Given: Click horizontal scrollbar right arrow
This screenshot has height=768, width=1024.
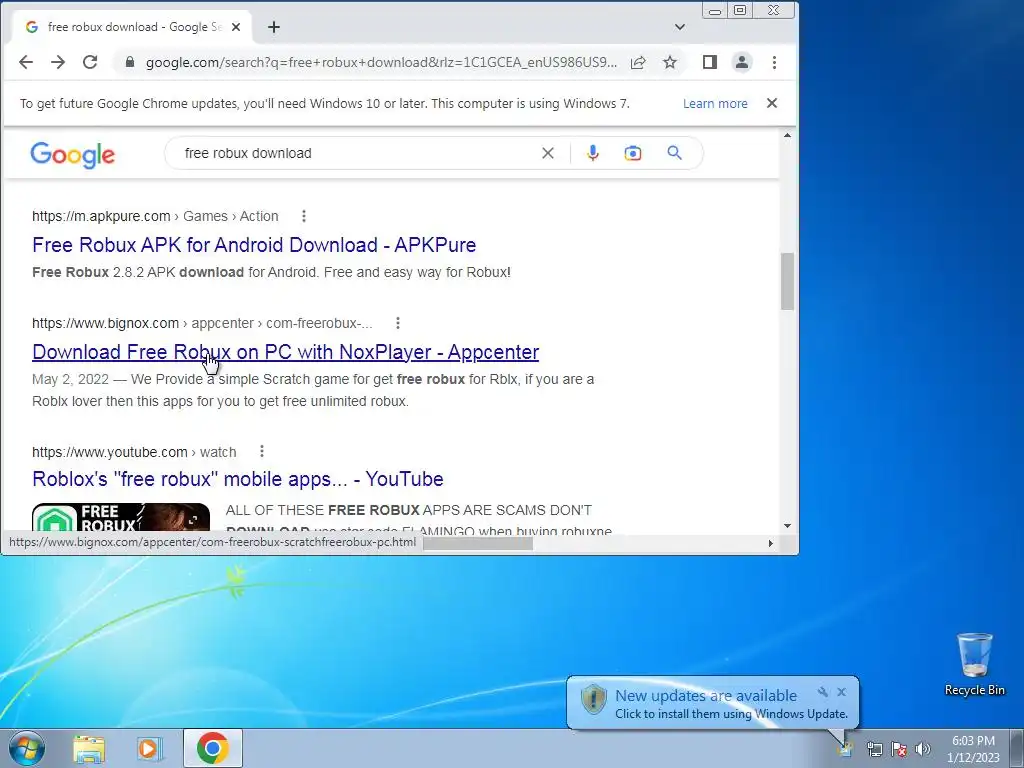Looking at the screenshot, I should pyautogui.click(x=771, y=543).
